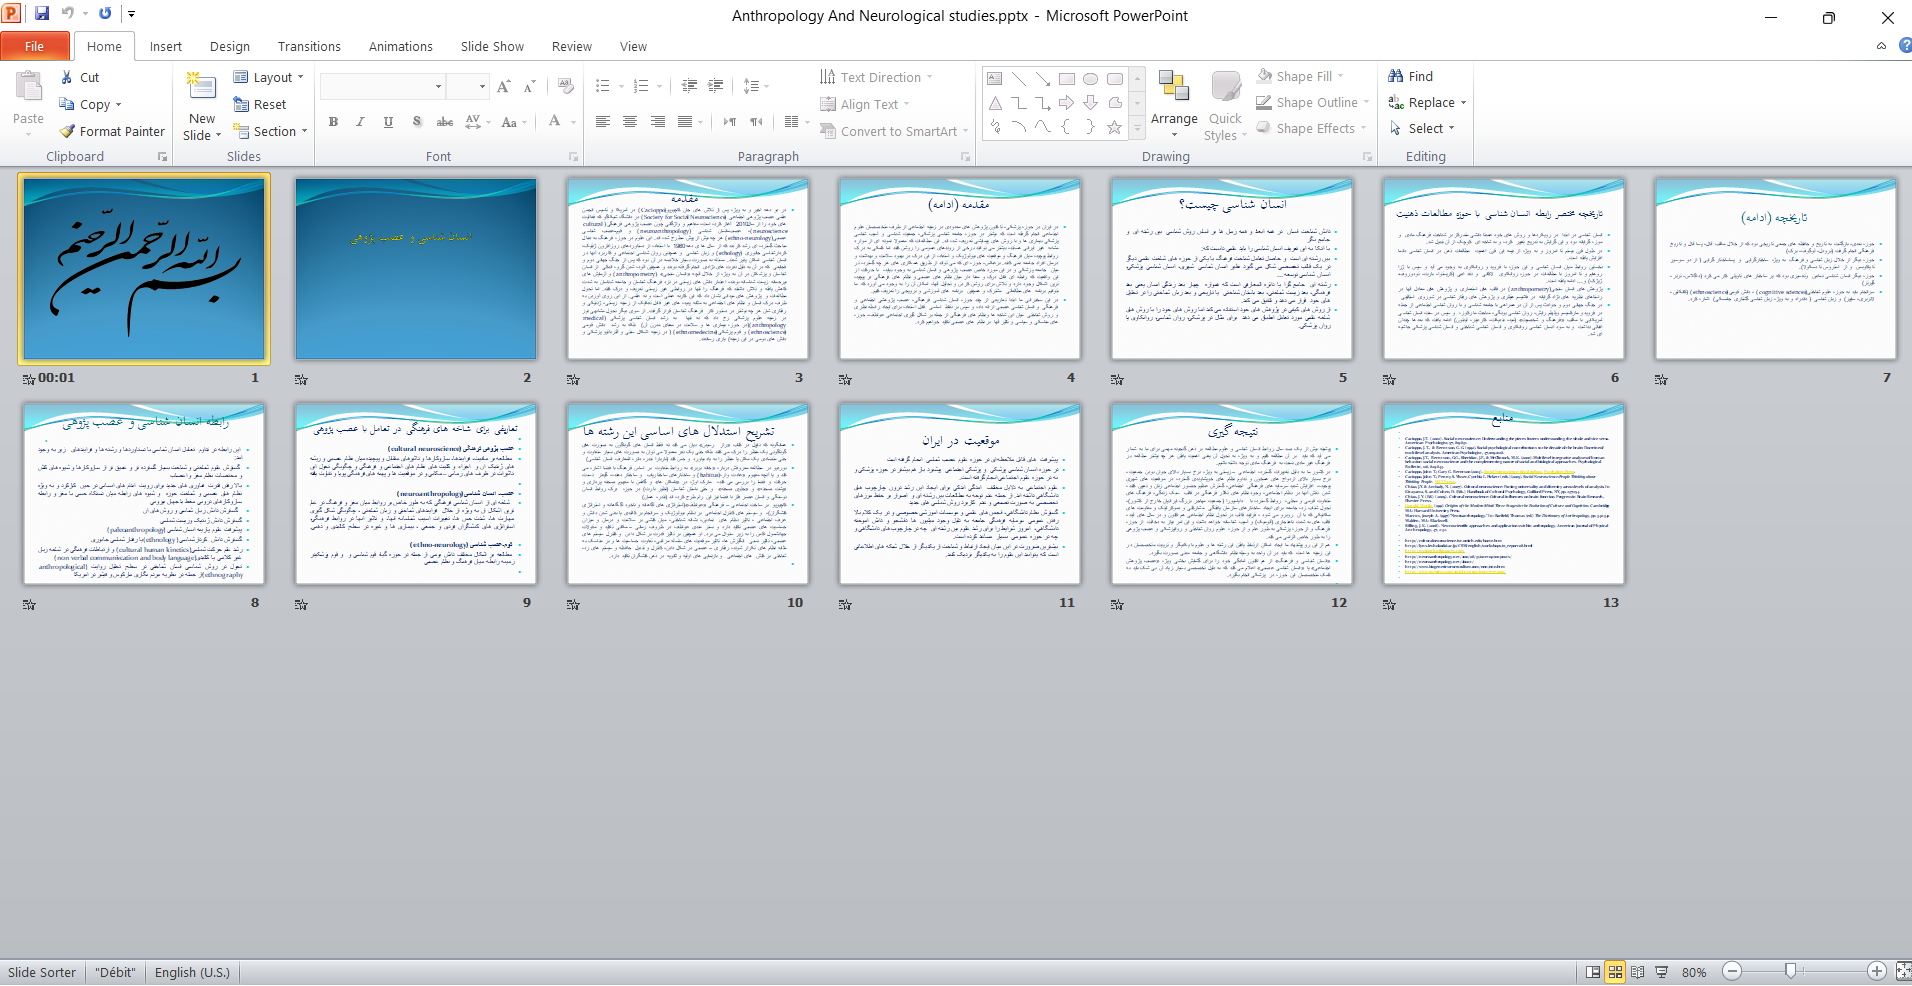Click the Format Painter brush
Viewport: 1912px width, 986px height.
pyautogui.click(x=112, y=131)
